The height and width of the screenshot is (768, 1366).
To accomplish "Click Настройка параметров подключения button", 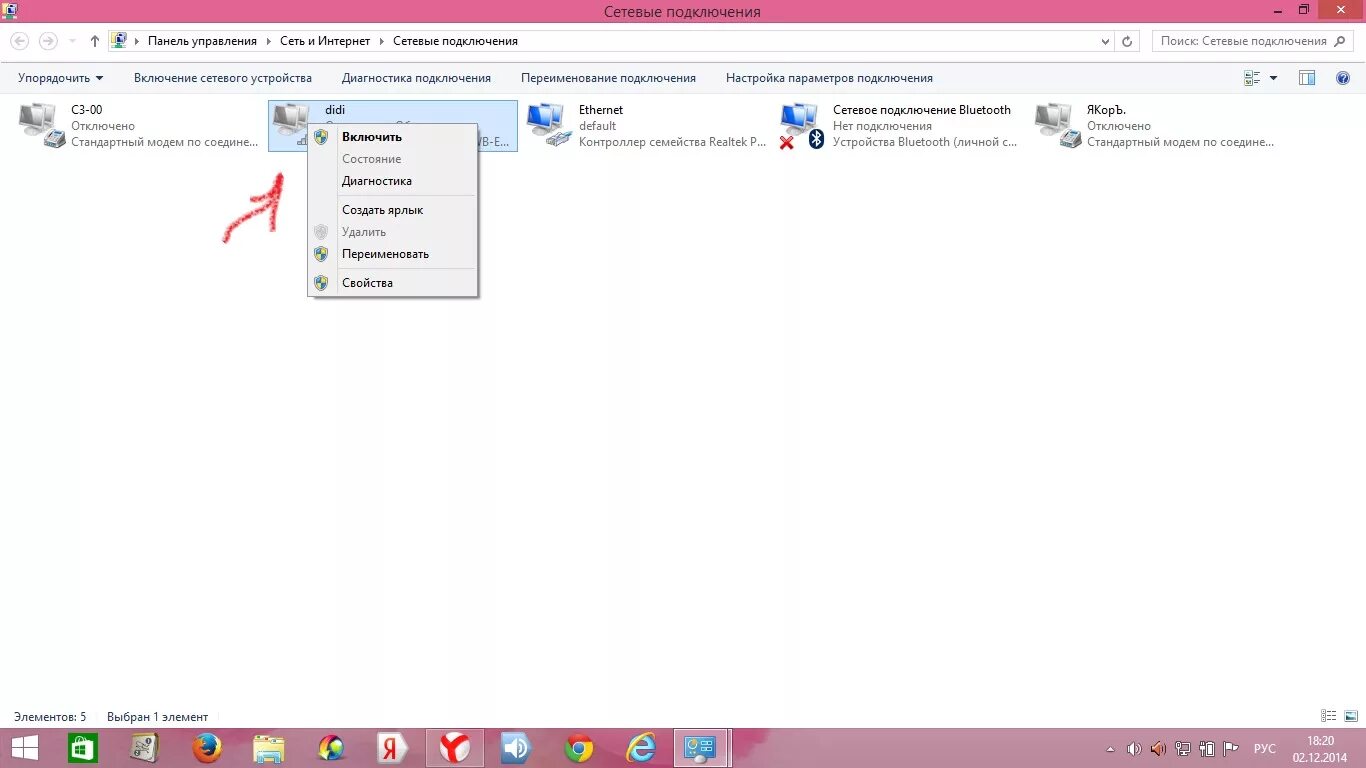I will click(x=829, y=78).
